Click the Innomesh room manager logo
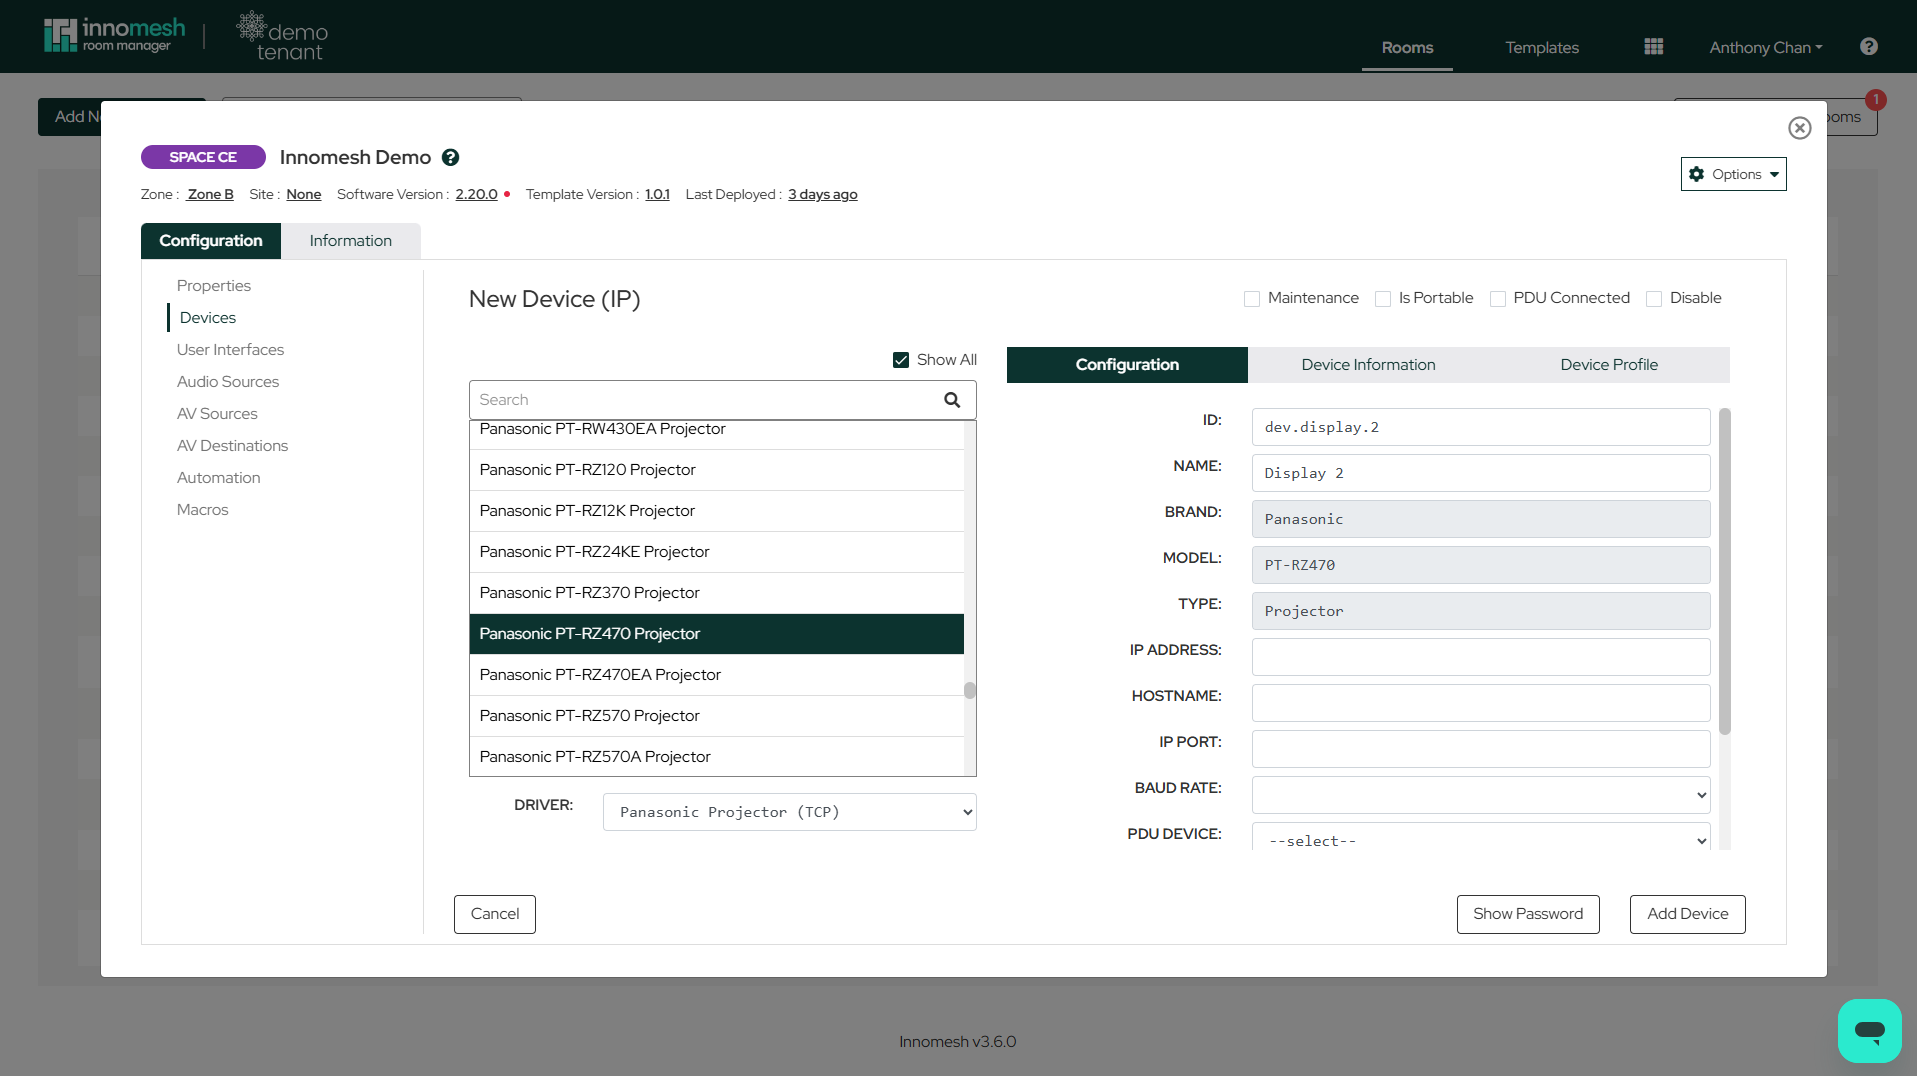 [x=114, y=35]
